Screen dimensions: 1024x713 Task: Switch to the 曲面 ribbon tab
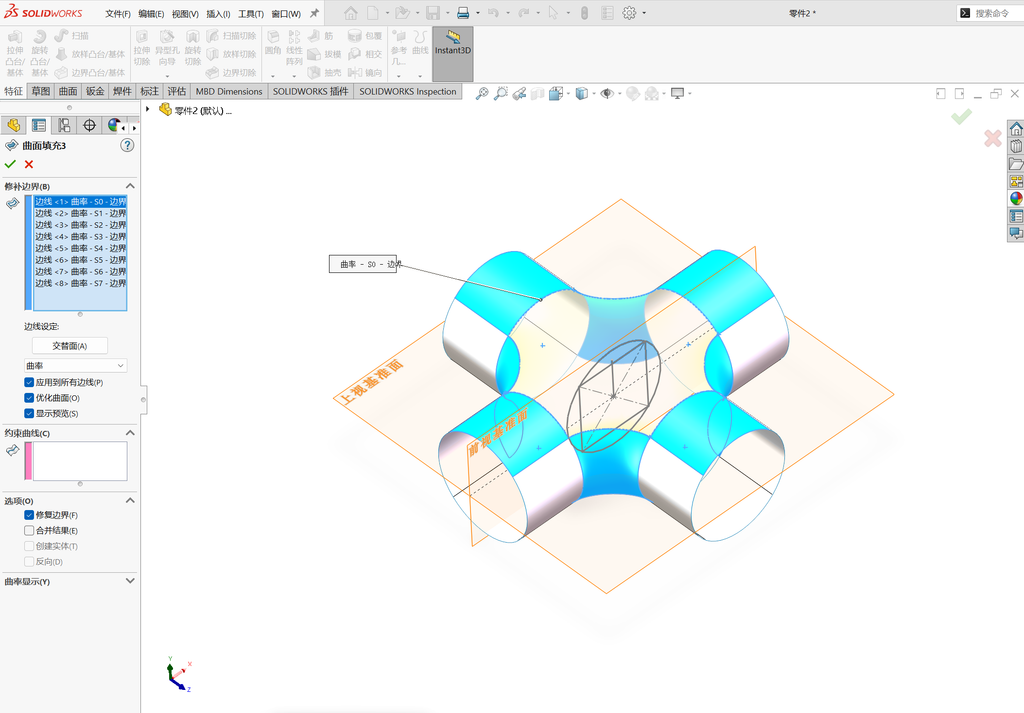[x=68, y=91]
